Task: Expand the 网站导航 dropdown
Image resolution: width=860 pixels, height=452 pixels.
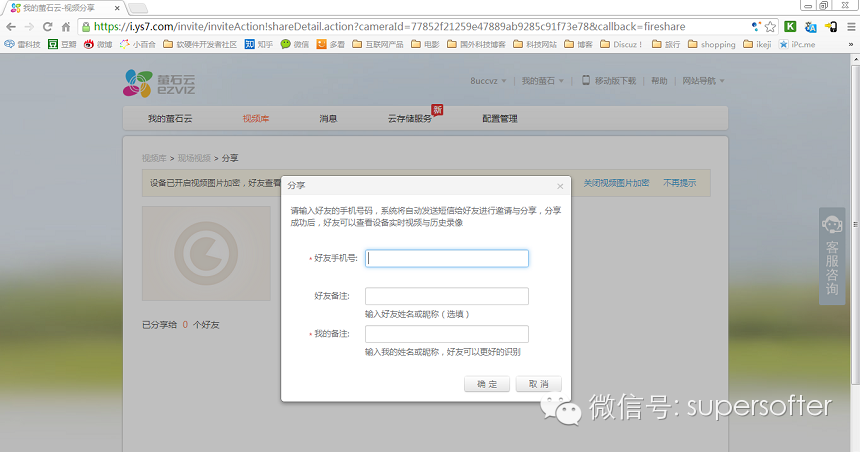Action: (x=703, y=81)
